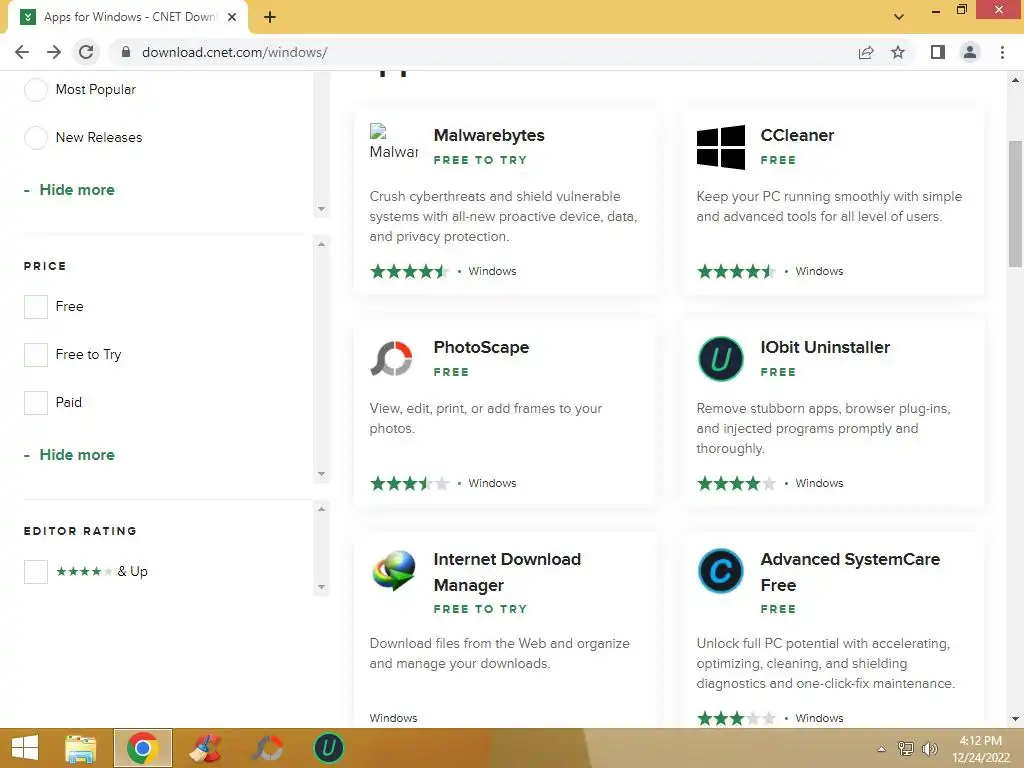Click the network tray icon
The width and height of the screenshot is (1024, 768).
(906, 749)
